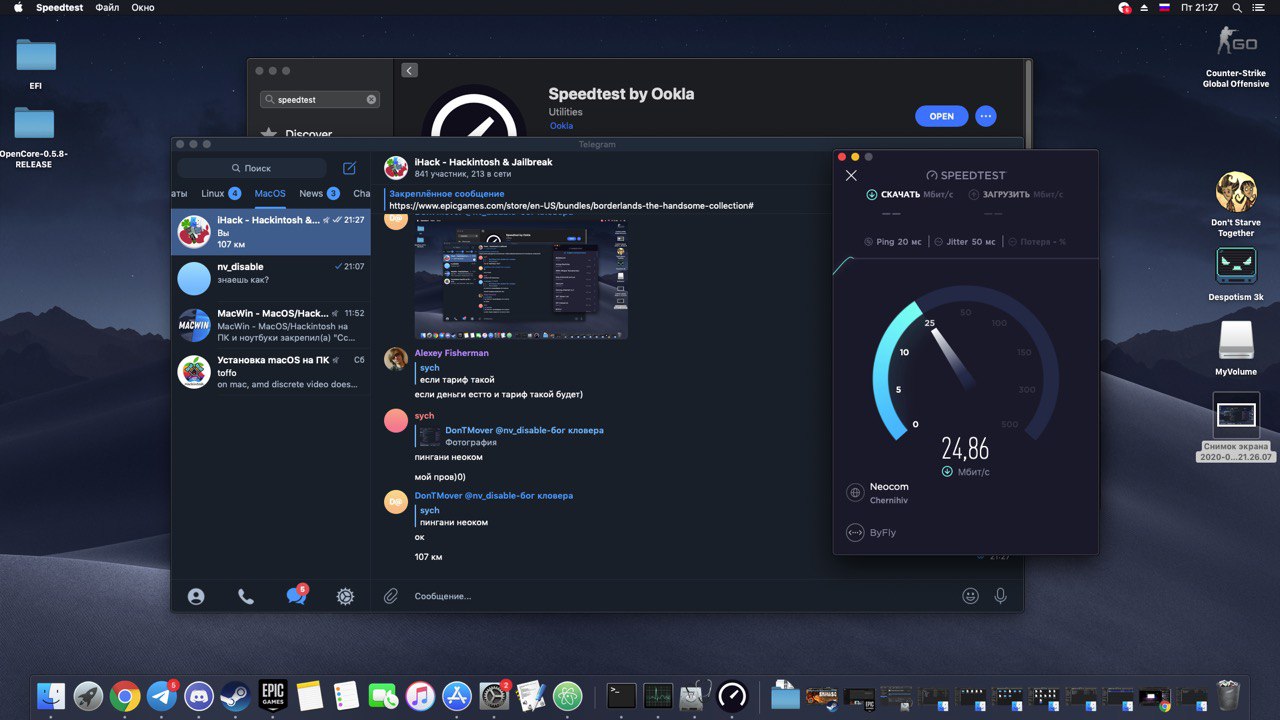
Task: Click the Ping 20 мс indicator
Action: tap(893, 242)
